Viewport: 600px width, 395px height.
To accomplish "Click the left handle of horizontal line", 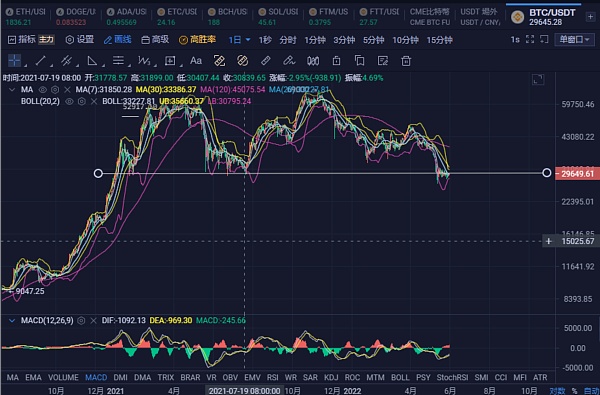I will point(98,173).
